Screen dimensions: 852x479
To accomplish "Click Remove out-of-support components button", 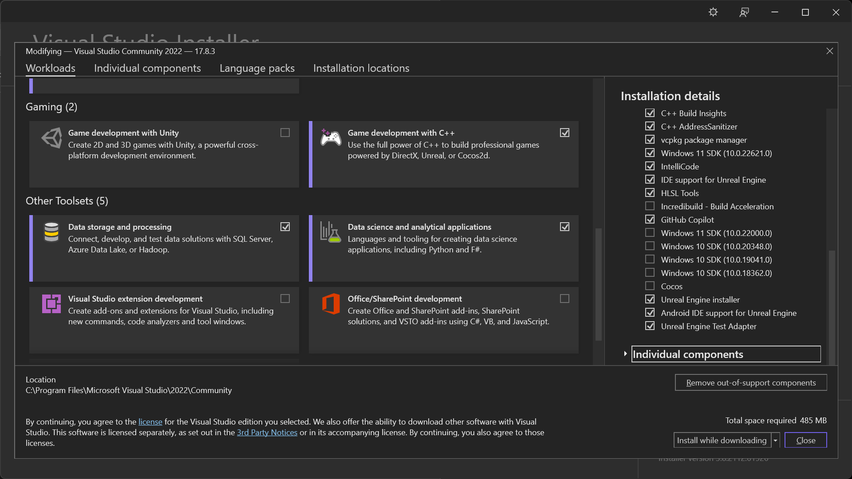I will (751, 382).
